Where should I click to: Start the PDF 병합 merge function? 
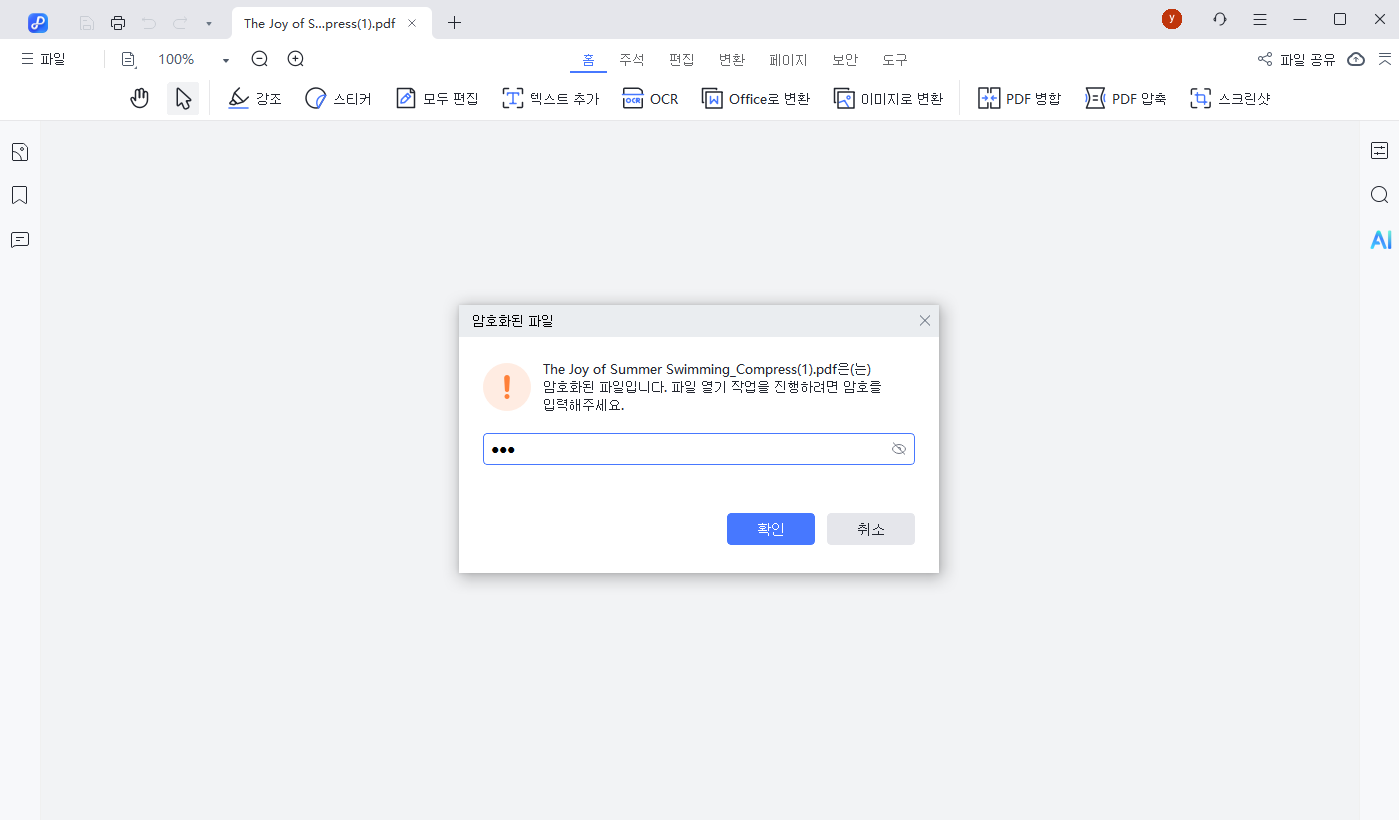coord(1018,97)
